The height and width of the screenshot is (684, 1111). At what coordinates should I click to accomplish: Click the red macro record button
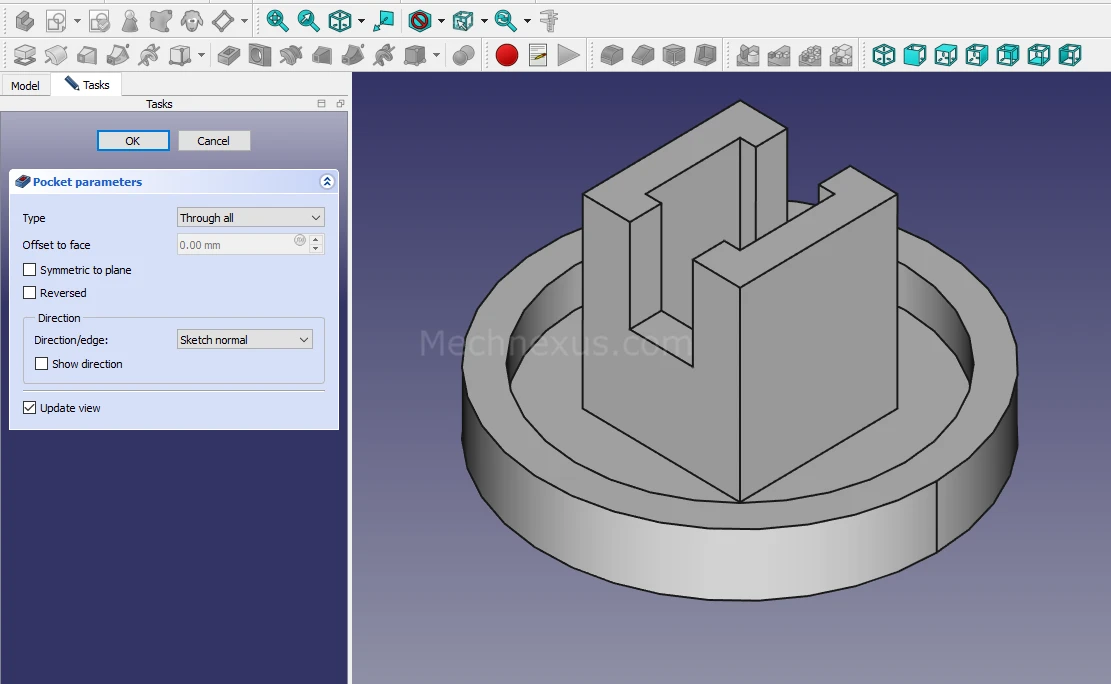coord(507,55)
